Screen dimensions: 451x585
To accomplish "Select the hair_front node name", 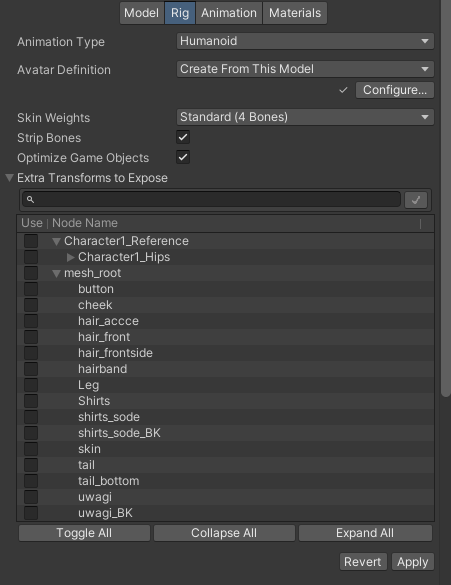I will click(x=104, y=337).
